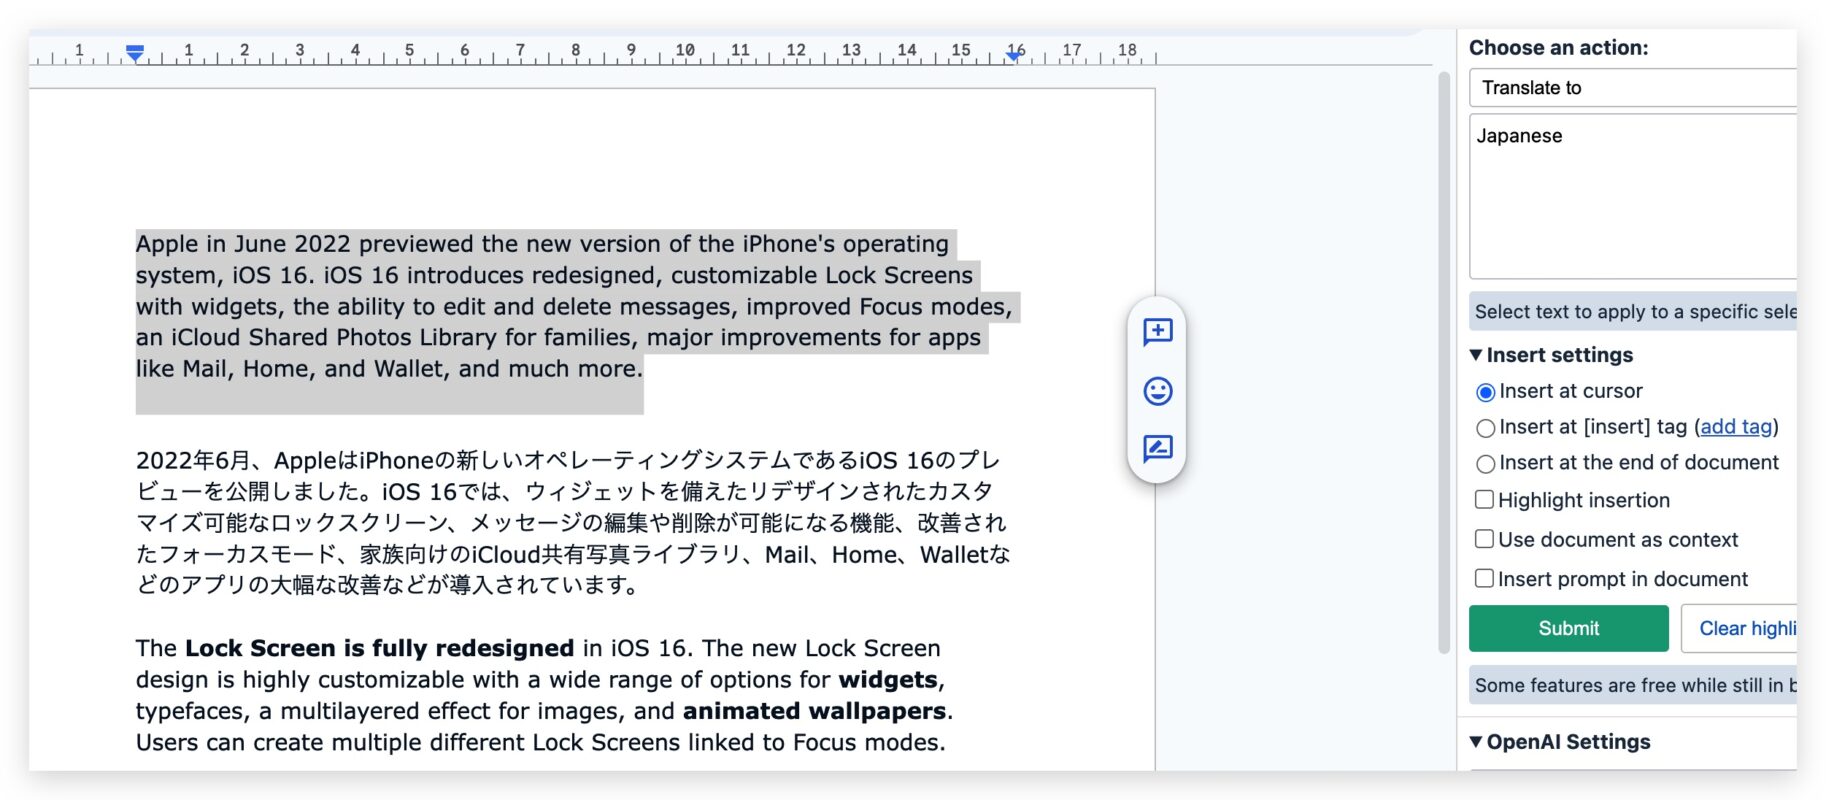Click inside the Japanese language text box
1826x800 pixels.
(1633, 196)
